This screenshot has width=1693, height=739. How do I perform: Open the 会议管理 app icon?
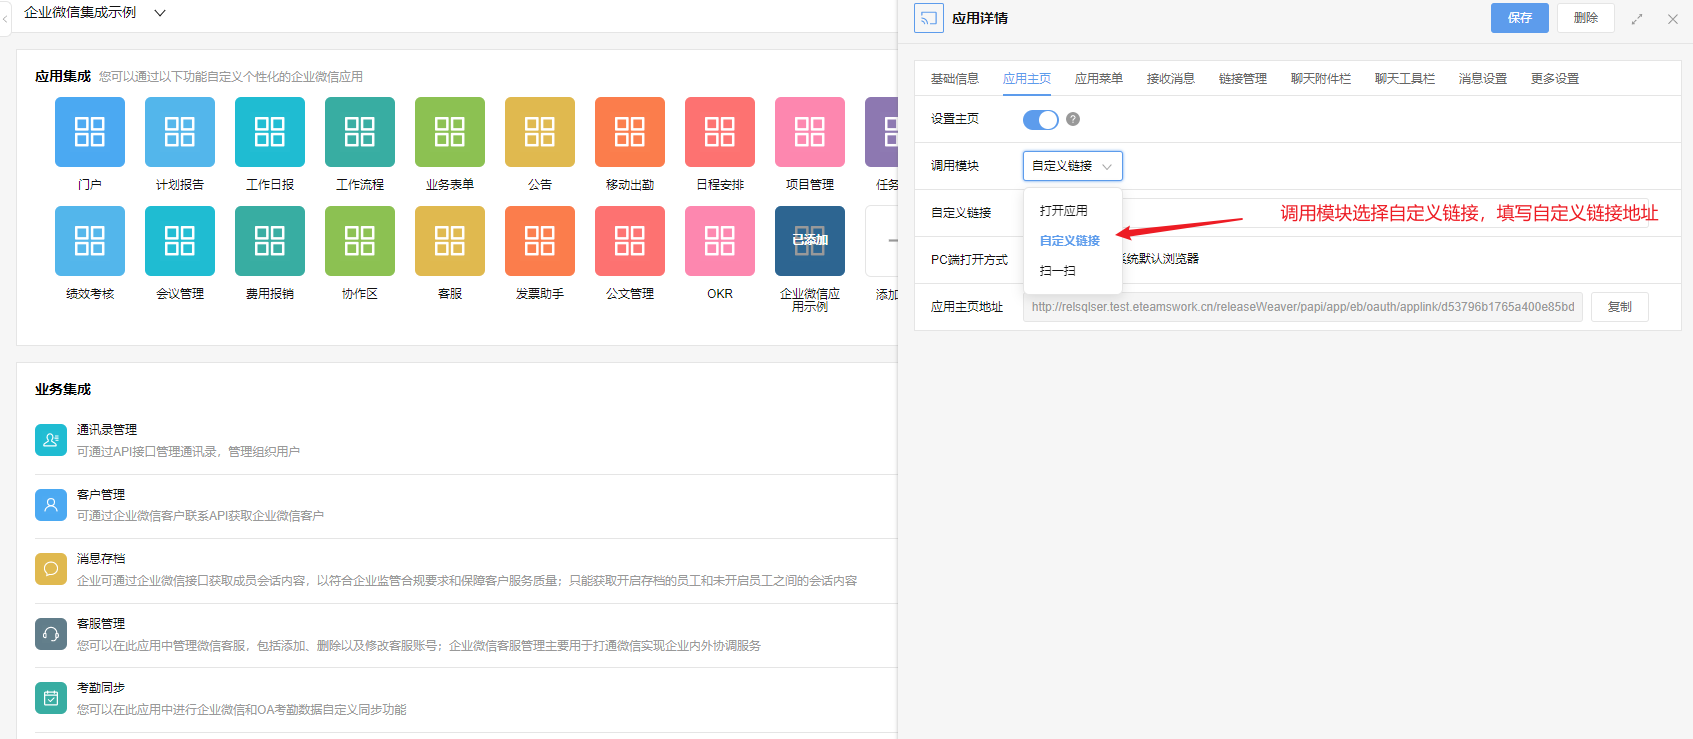tap(180, 241)
